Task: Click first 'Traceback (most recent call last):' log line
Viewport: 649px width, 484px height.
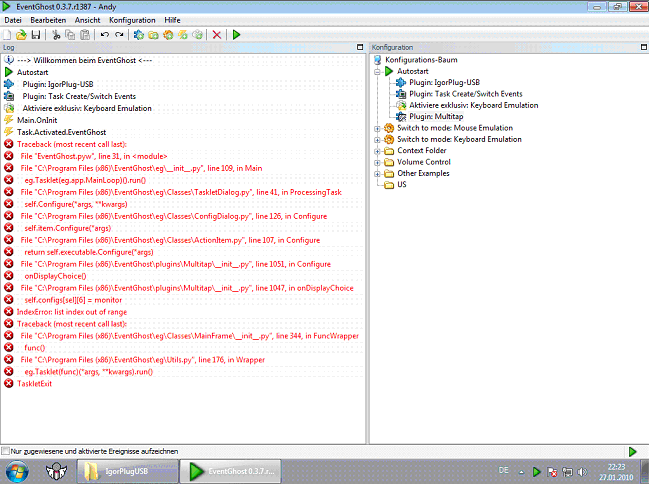Action: coord(72,144)
